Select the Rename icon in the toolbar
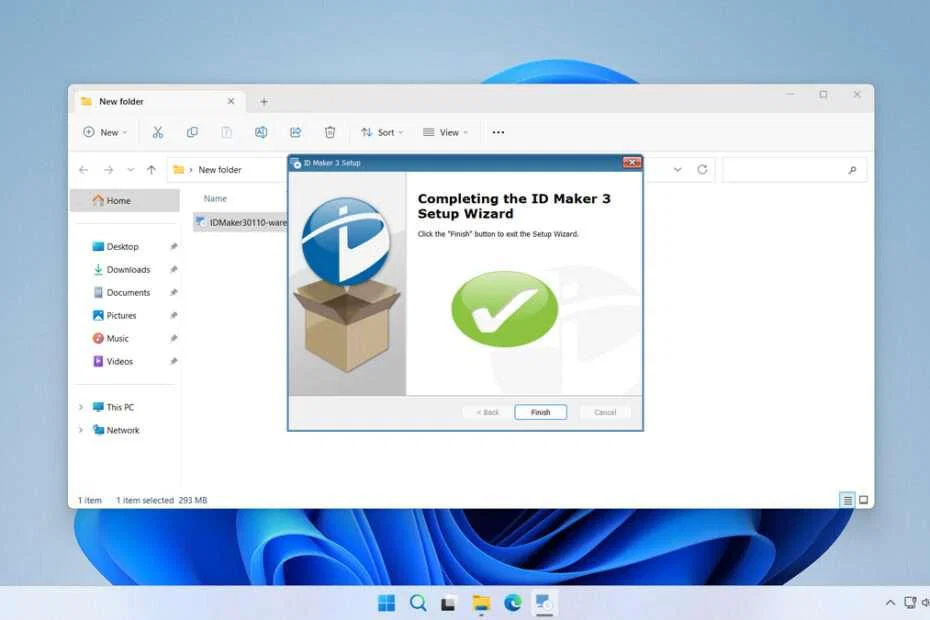The width and height of the screenshot is (930, 620). click(x=261, y=132)
